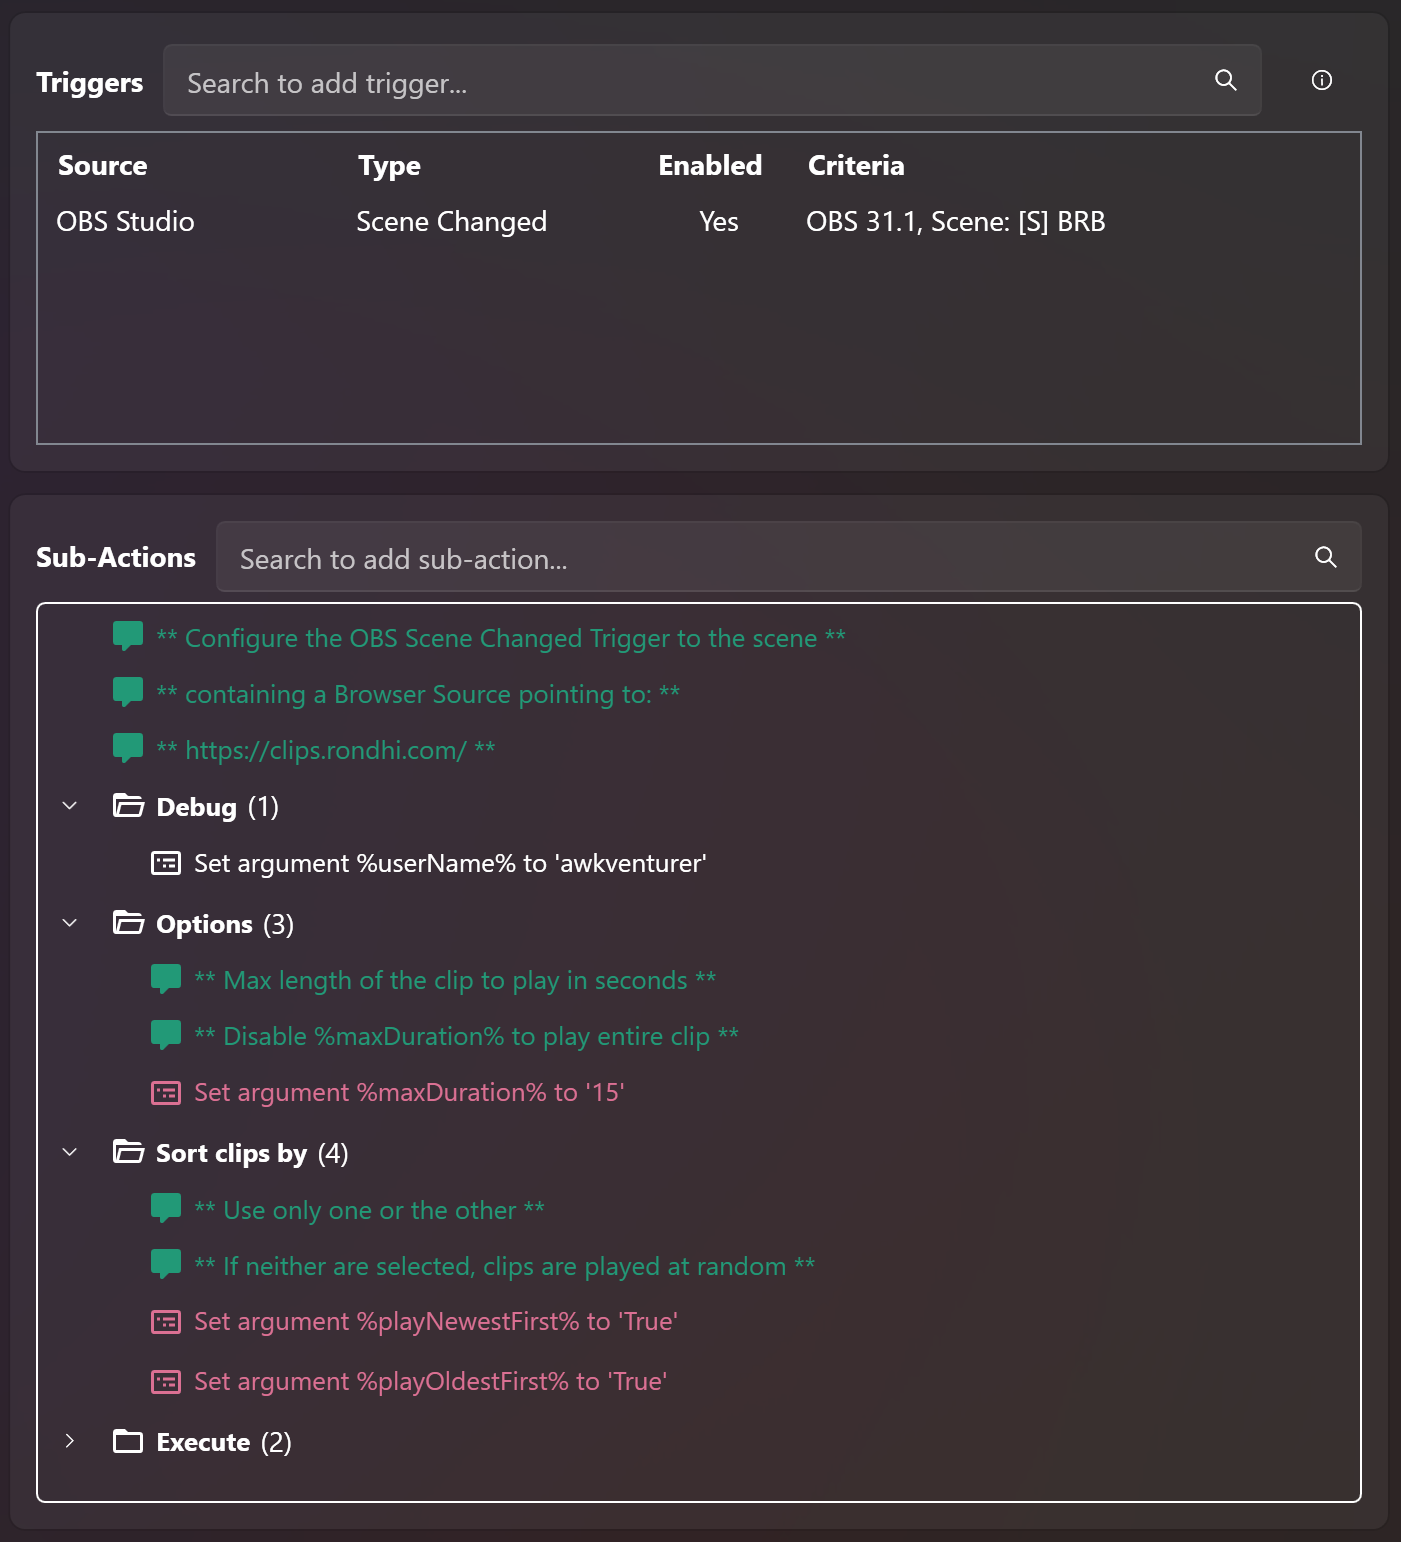
Task: Click the sub-action search magnifier icon
Action: pyautogui.click(x=1325, y=557)
